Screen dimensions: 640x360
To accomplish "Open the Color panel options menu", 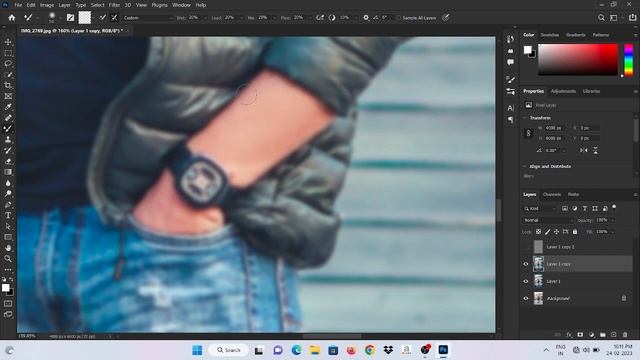I will click(x=636, y=35).
